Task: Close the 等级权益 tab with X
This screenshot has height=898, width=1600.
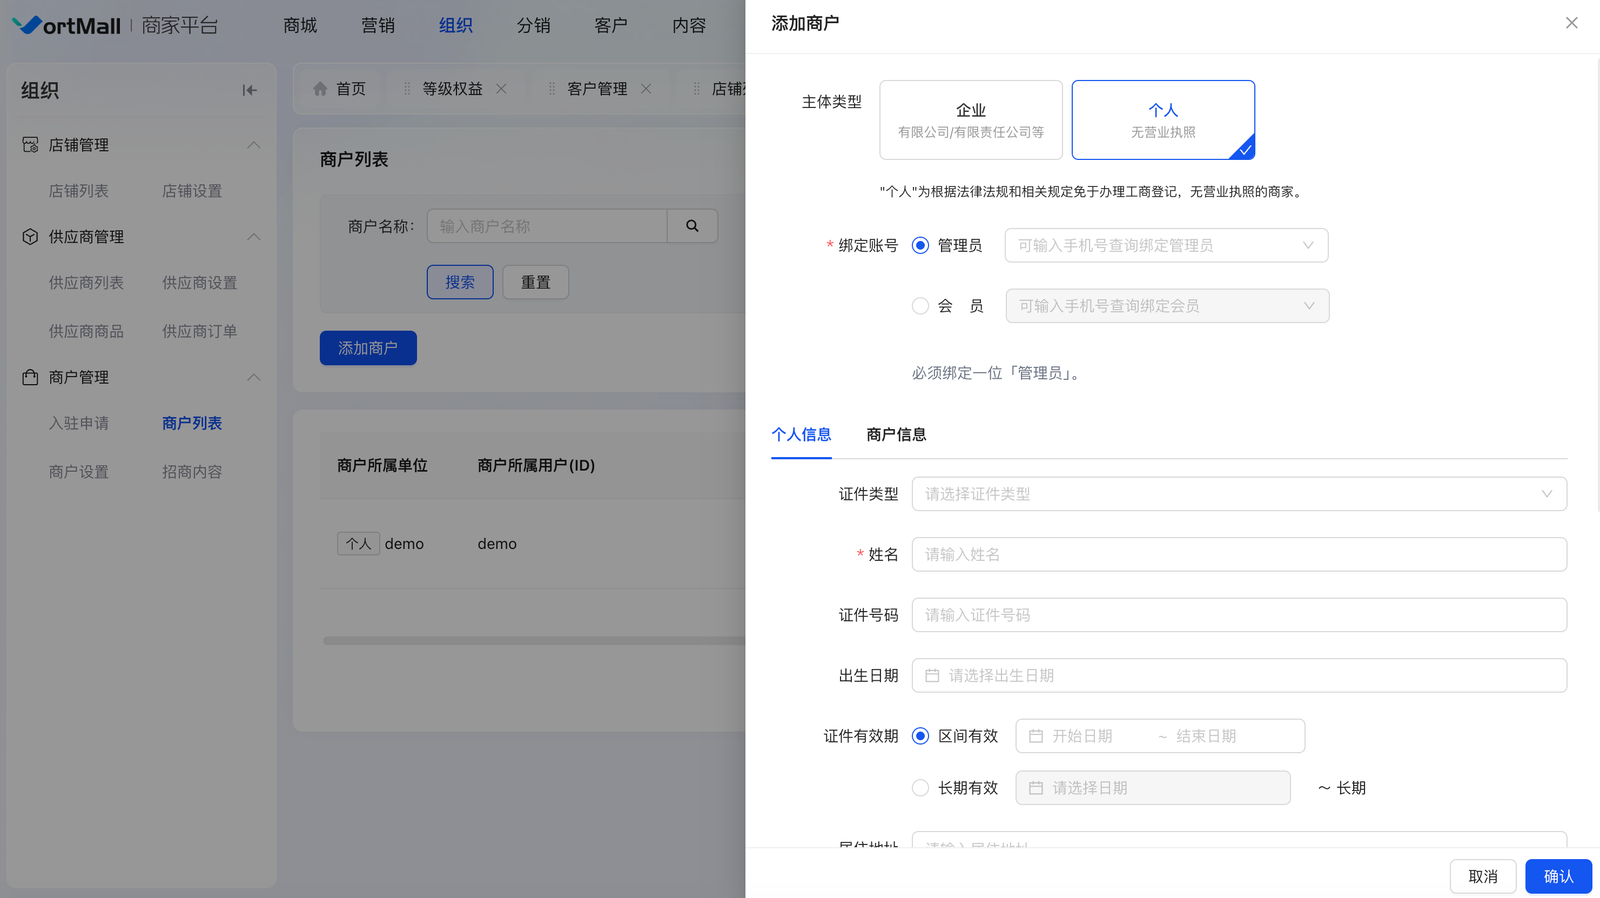Action: [x=501, y=89]
